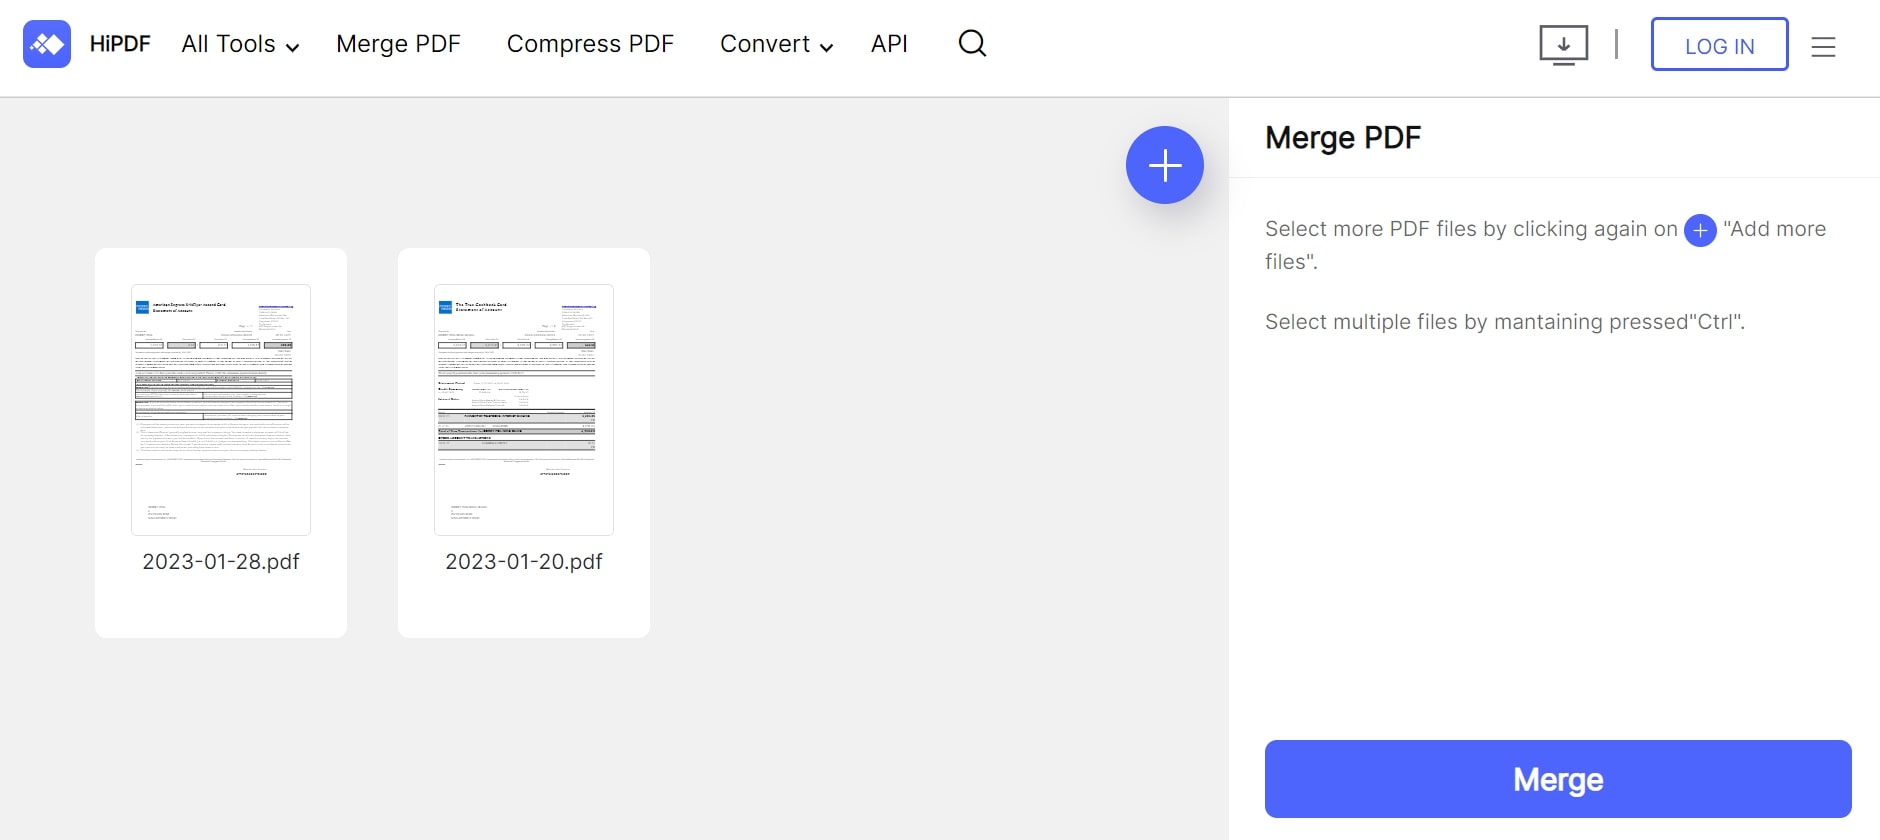Click the HiPDF brand name
1880x840 pixels.
120,44
